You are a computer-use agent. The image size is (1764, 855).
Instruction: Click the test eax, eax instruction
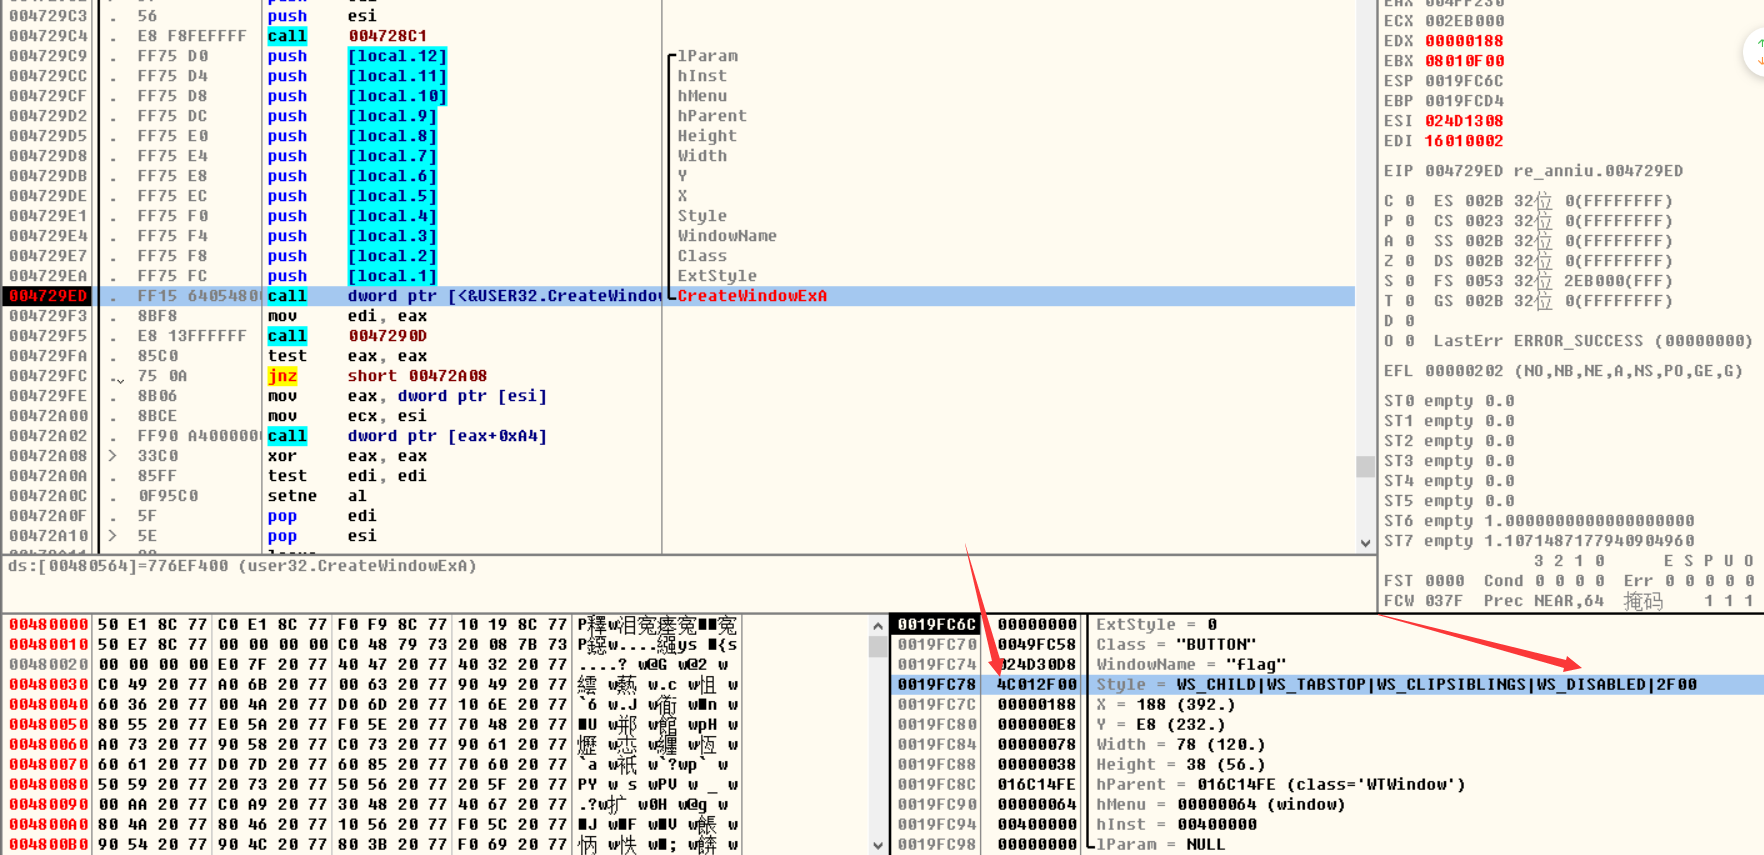coord(347,356)
